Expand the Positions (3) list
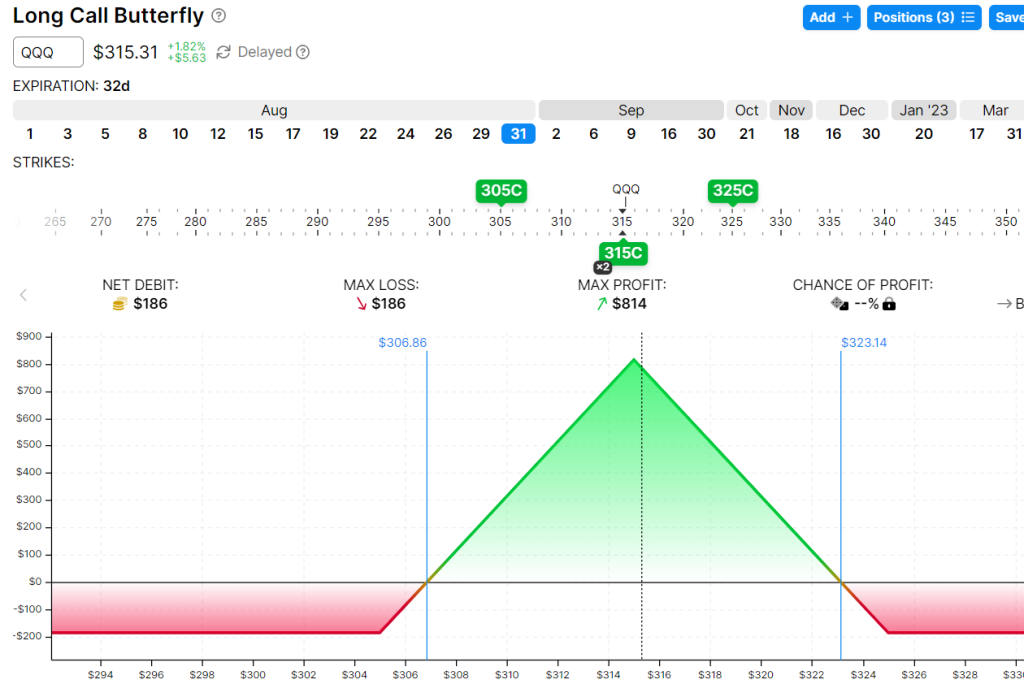1024x684 pixels. tap(923, 17)
